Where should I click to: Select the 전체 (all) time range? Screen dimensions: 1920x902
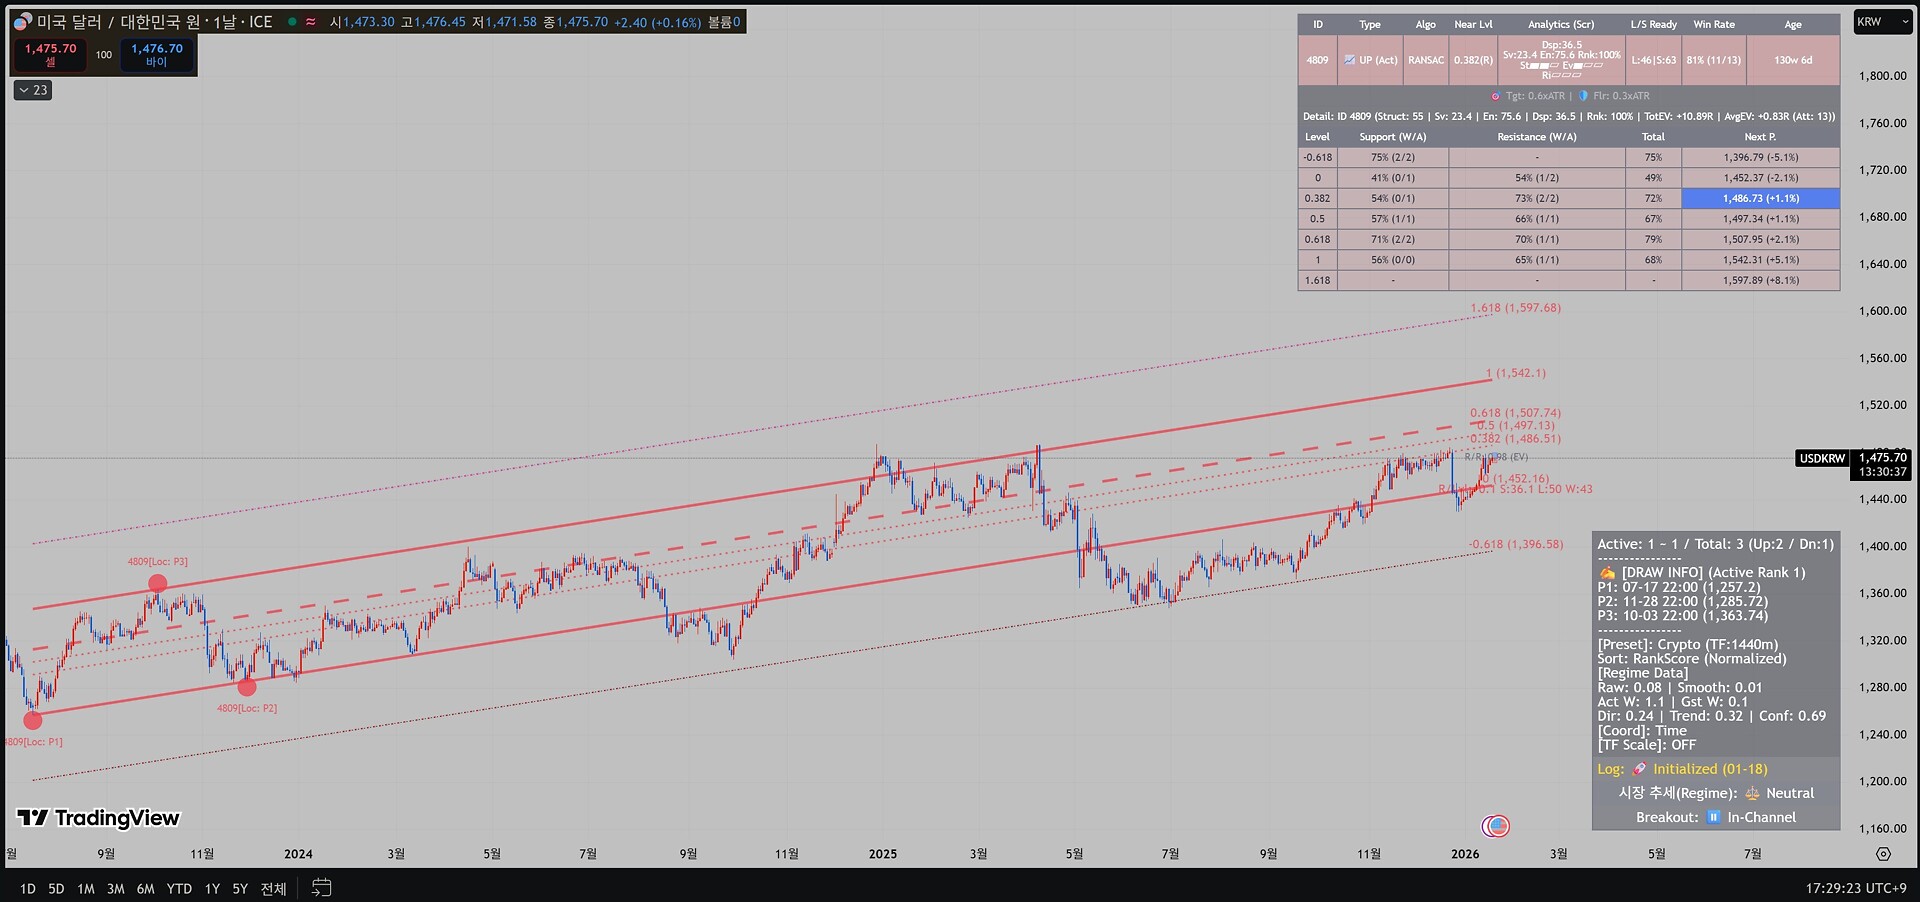[273, 888]
